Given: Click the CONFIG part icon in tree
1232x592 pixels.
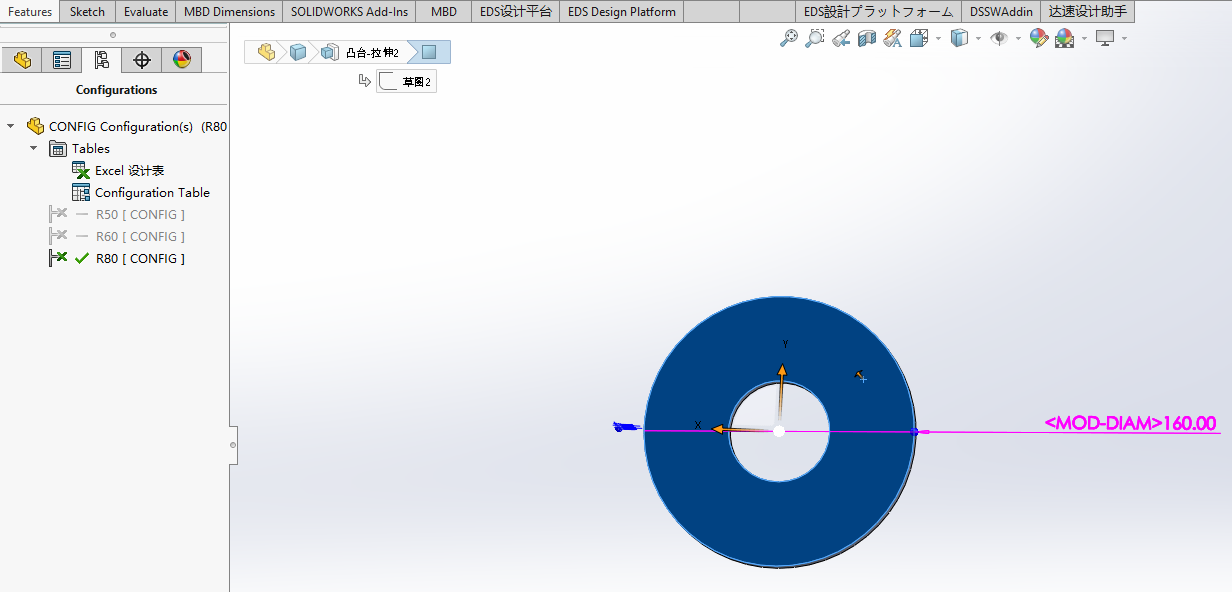Looking at the screenshot, I should (x=35, y=126).
